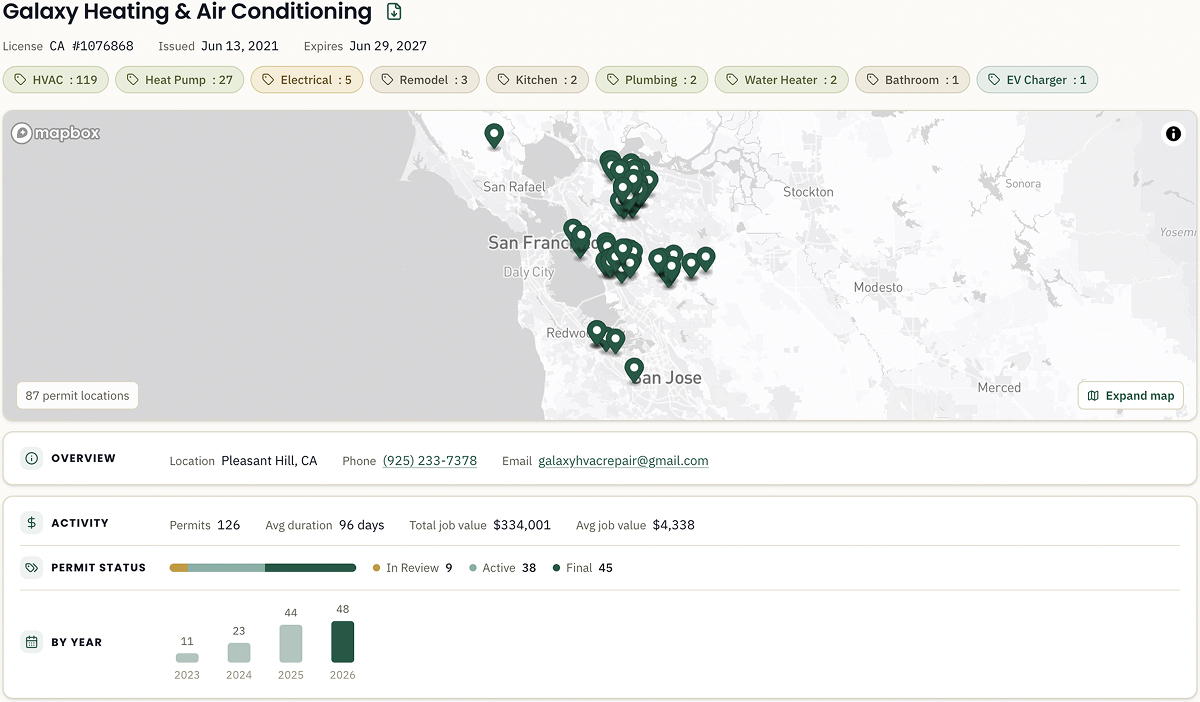
Task: Open the galaxyhvacrepair@gmail.com email link
Action: (623, 461)
